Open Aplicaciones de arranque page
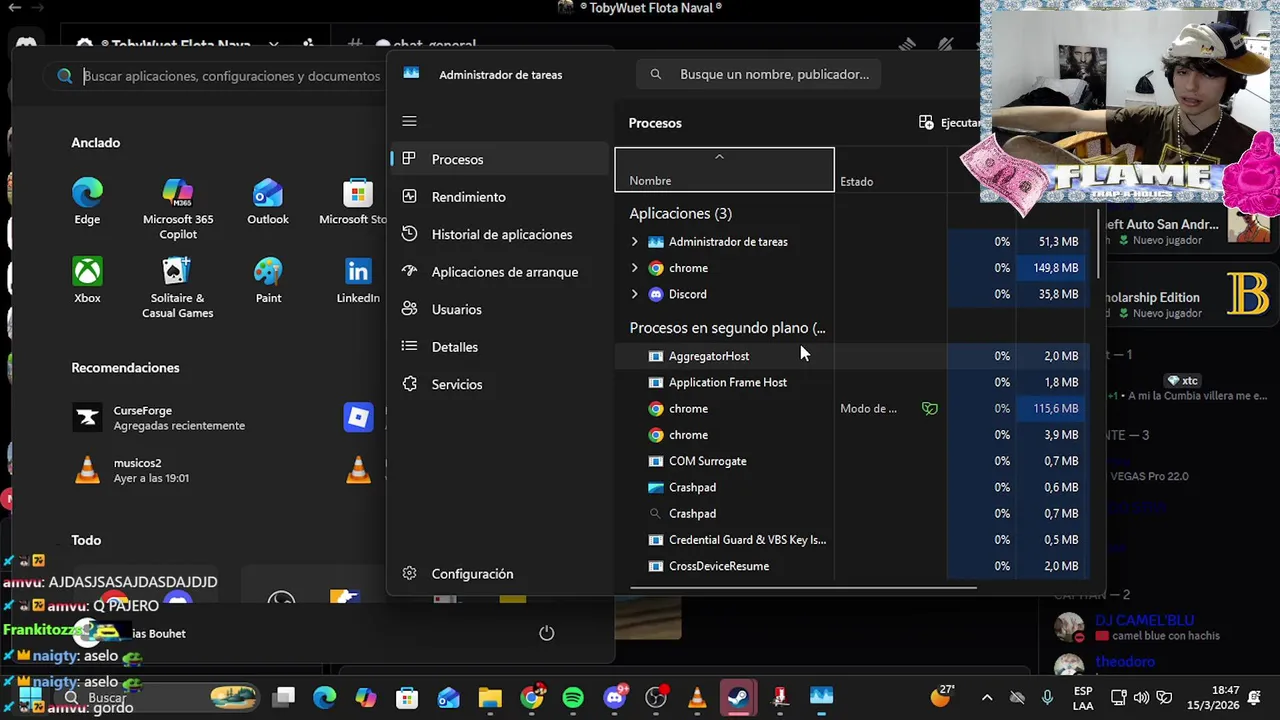The image size is (1280, 720). [500, 272]
